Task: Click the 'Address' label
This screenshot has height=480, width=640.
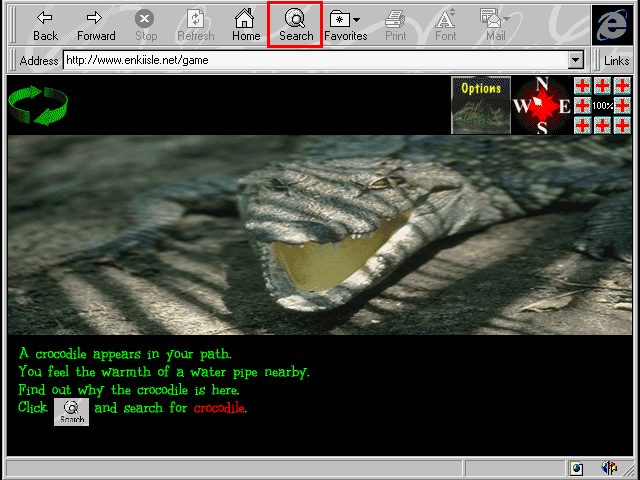Action: pyautogui.click(x=39, y=61)
